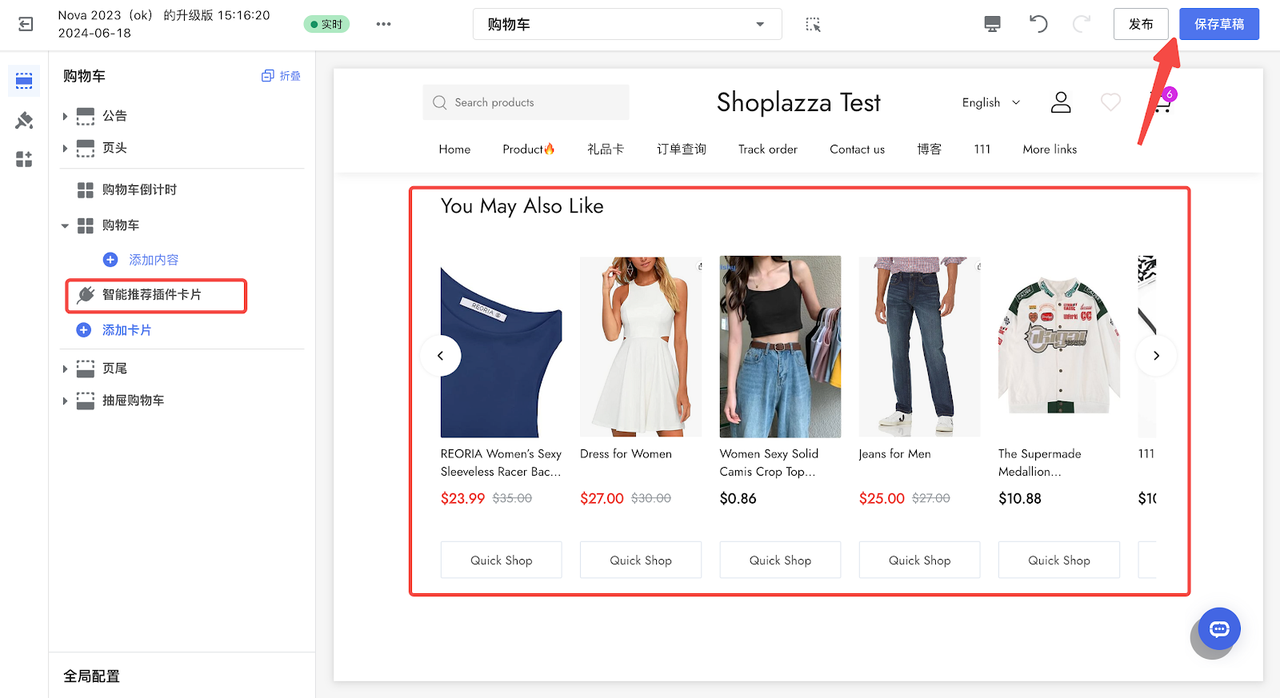
Task: Open the wishlist heart icon
Action: [1110, 102]
